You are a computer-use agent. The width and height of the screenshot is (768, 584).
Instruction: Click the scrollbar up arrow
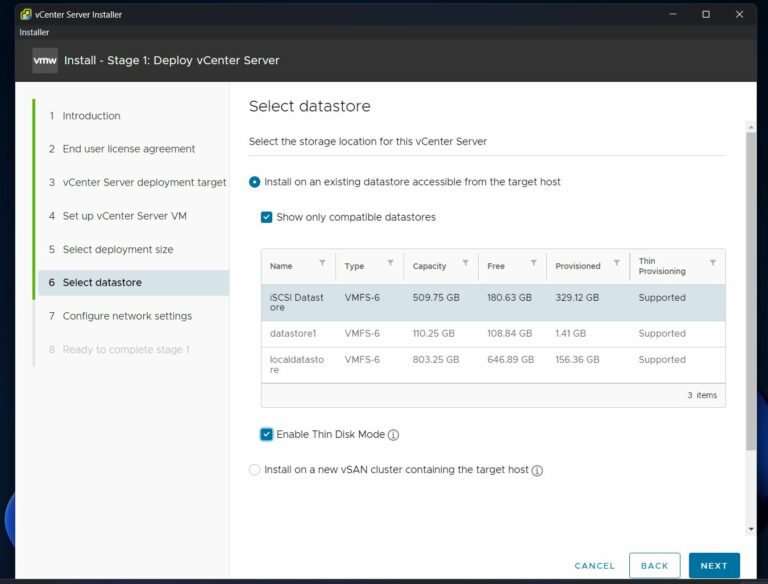[751, 127]
